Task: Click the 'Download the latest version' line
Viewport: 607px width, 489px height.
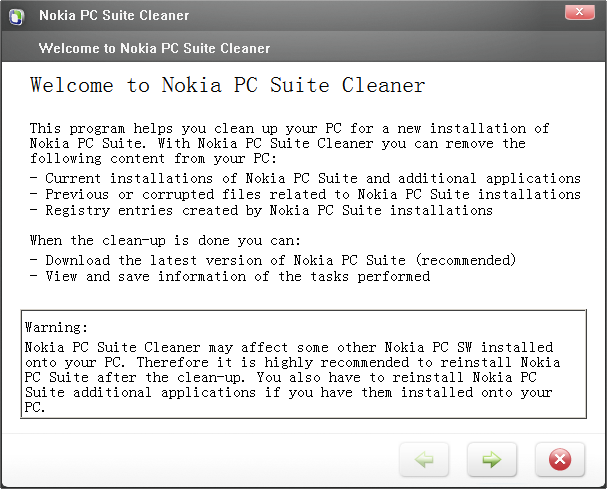Action: coord(272,260)
